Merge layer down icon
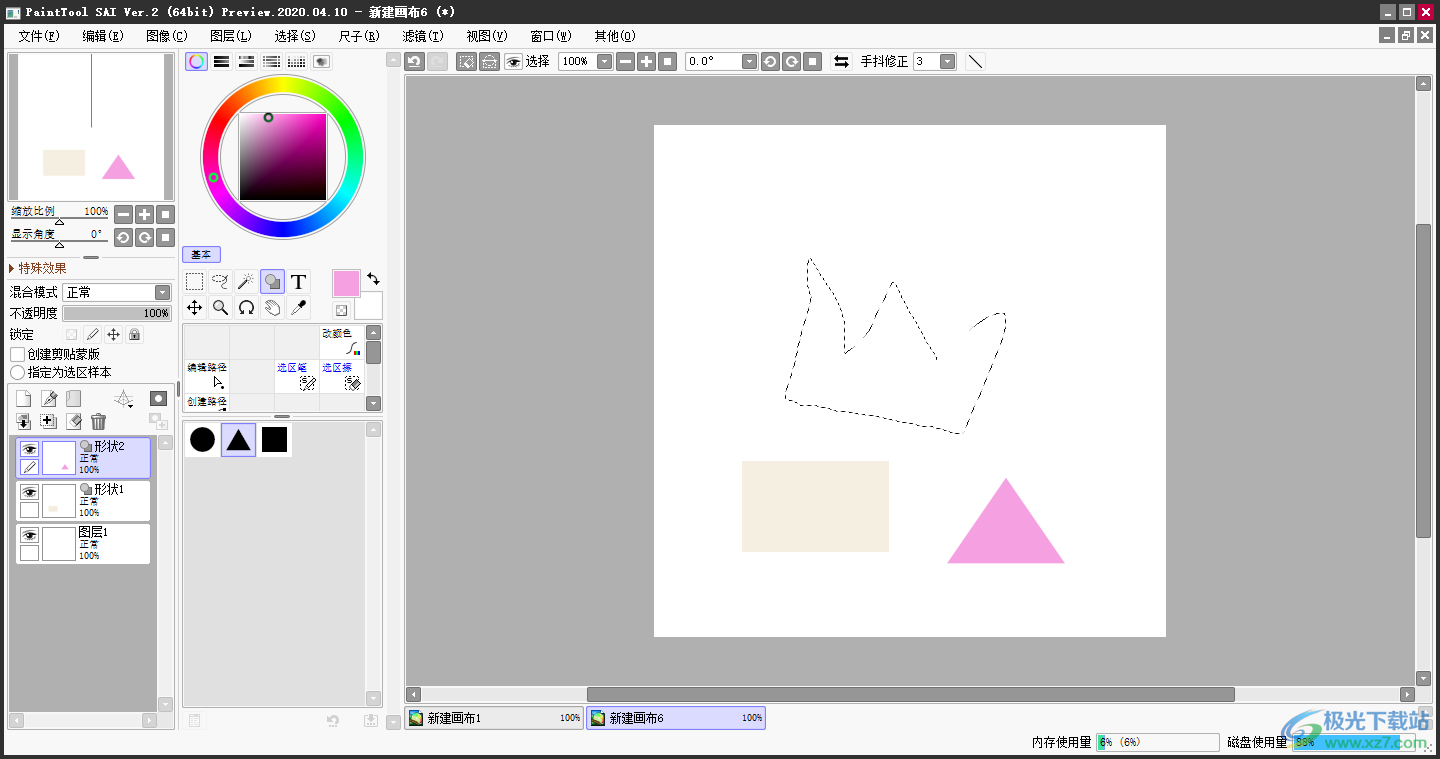This screenshot has width=1440, height=759. click(24, 422)
